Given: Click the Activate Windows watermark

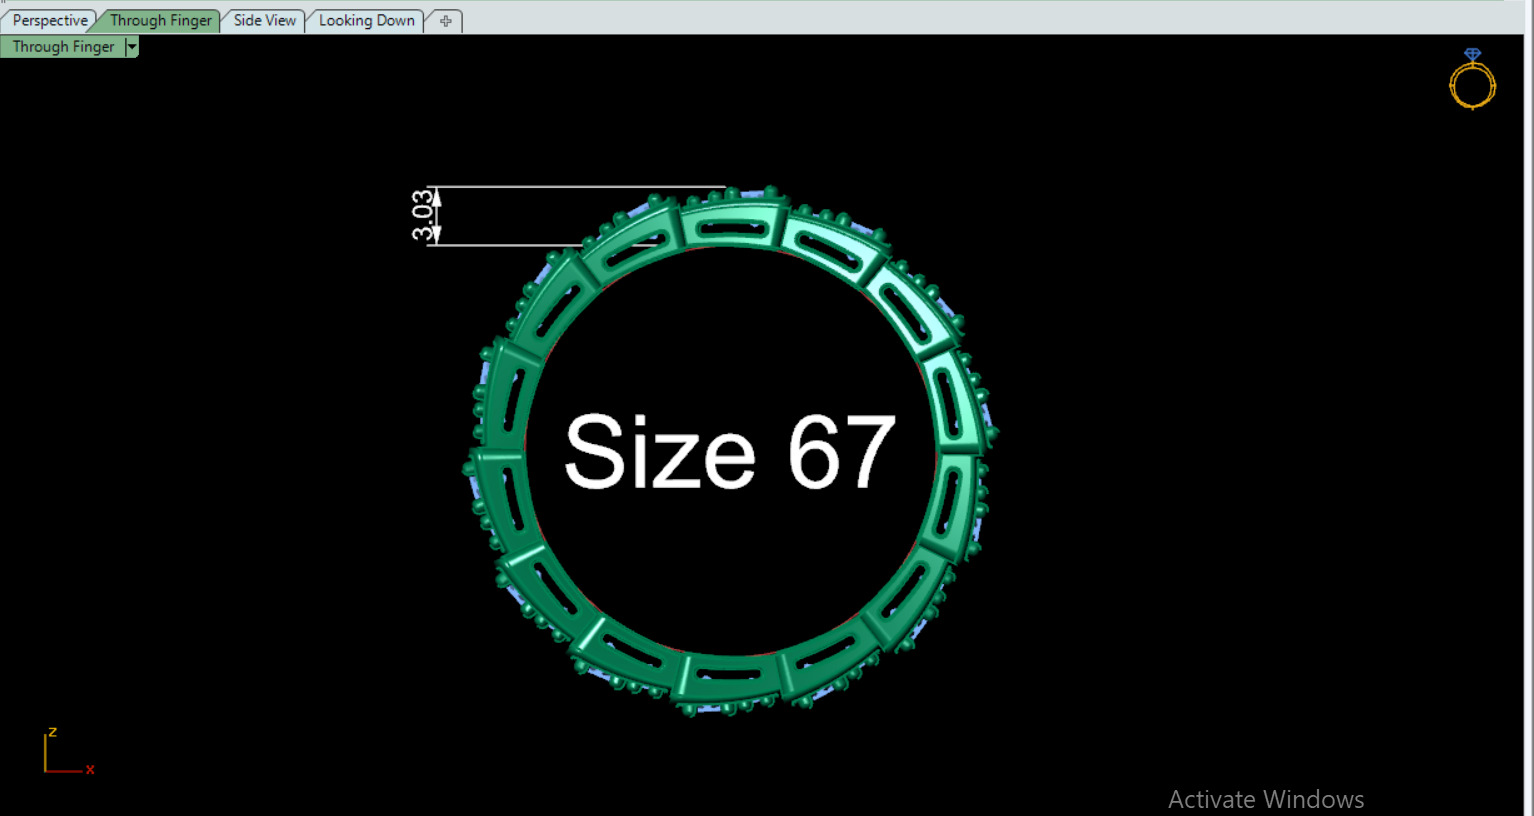Looking at the screenshot, I should [x=1266, y=799].
